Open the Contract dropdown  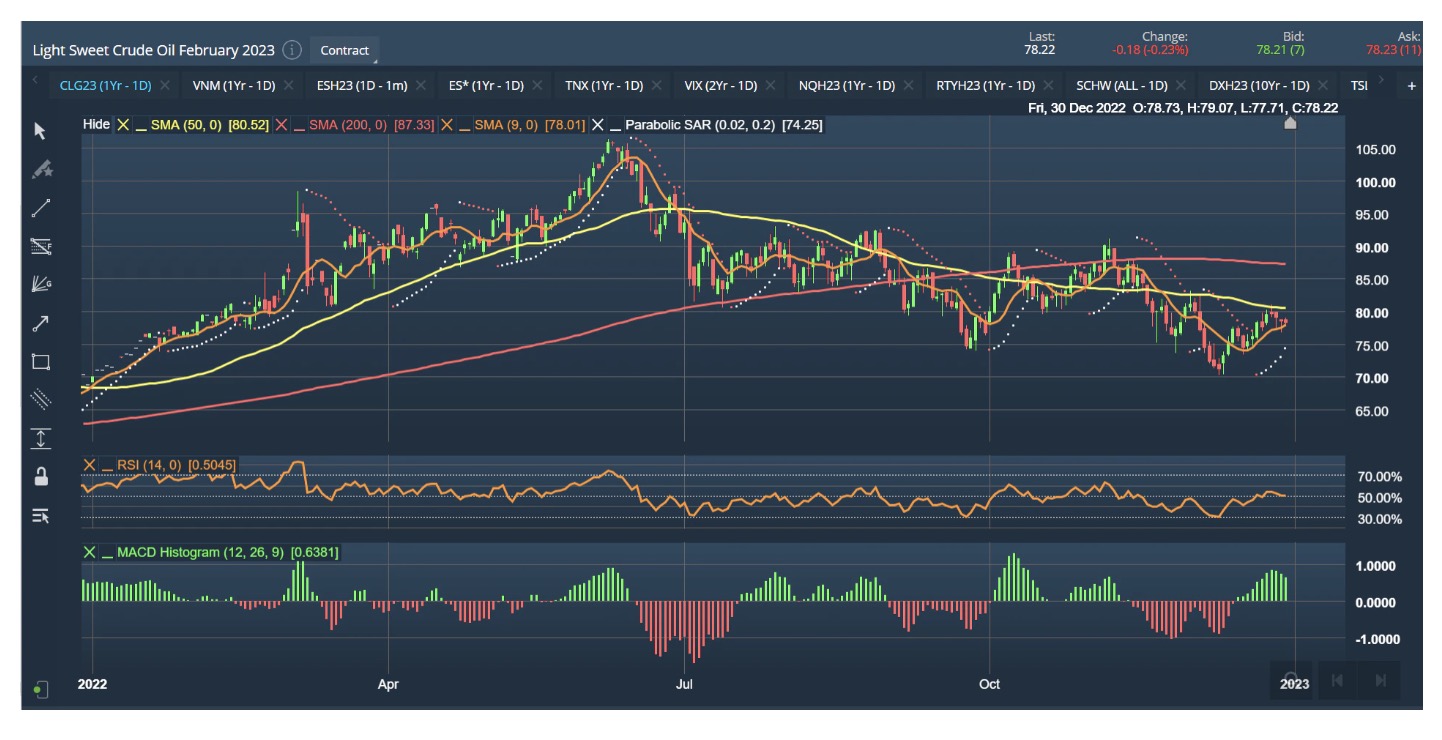click(344, 50)
